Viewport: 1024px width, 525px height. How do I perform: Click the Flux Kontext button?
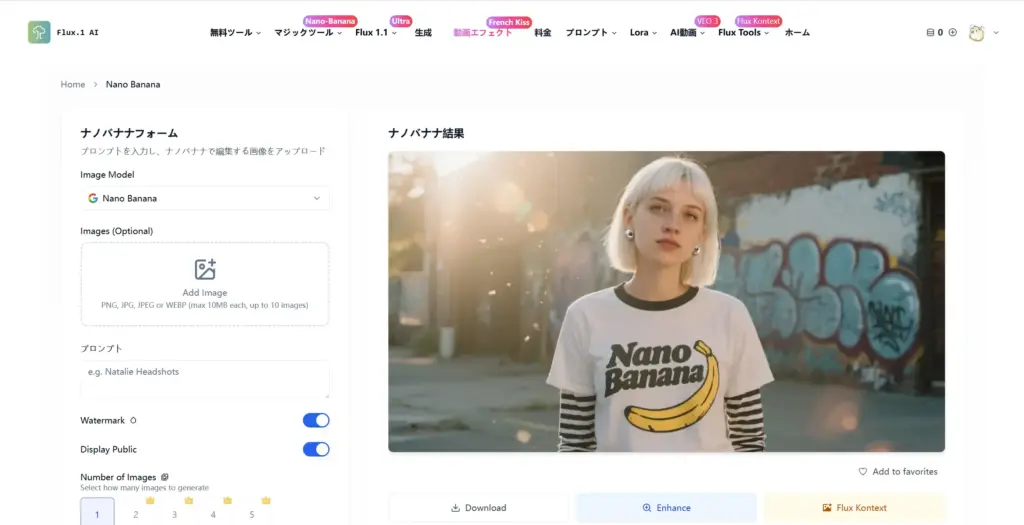854,507
